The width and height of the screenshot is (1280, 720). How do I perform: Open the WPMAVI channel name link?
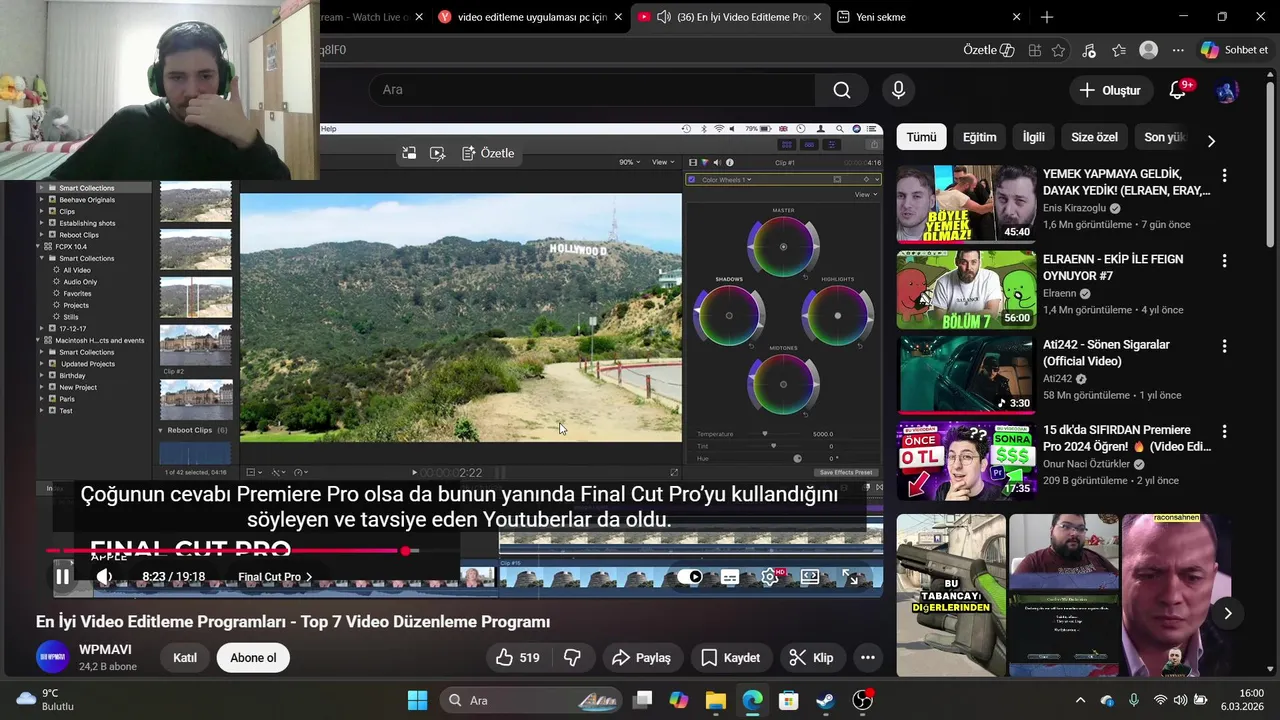pos(105,649)
